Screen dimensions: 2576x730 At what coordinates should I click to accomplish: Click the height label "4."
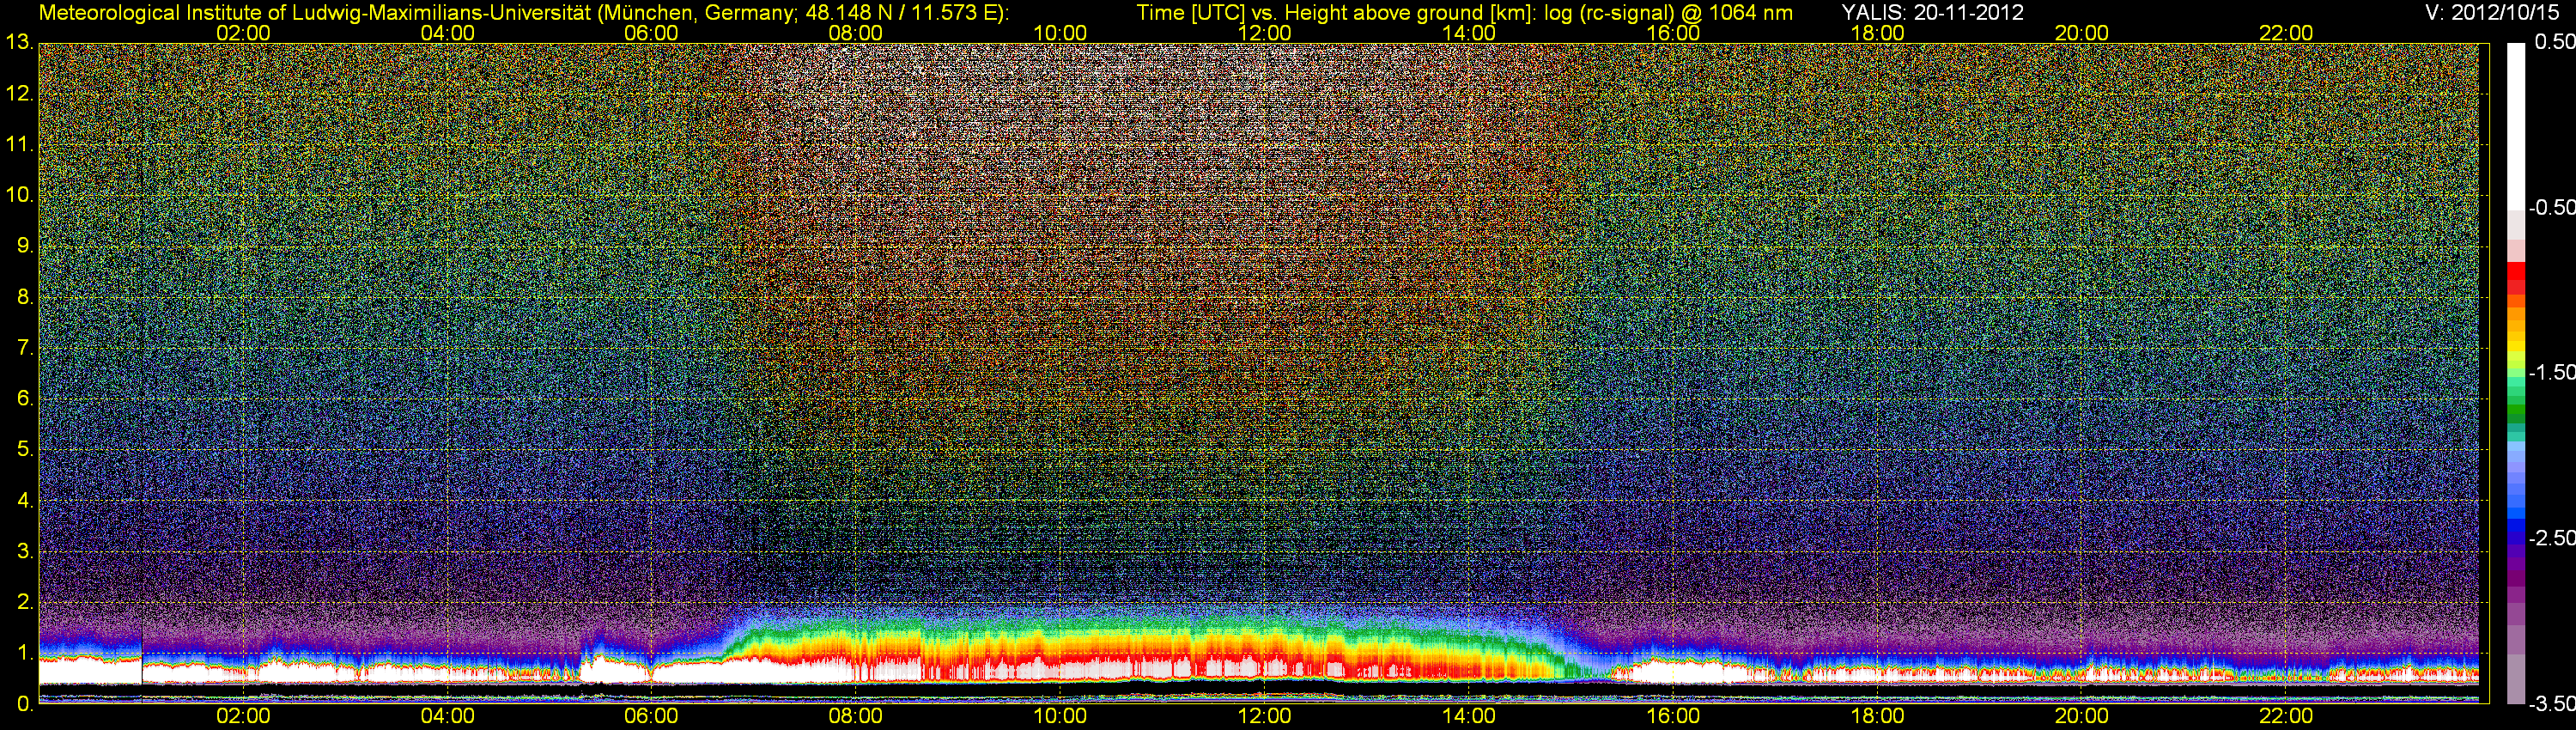click(x=25, y=500)
